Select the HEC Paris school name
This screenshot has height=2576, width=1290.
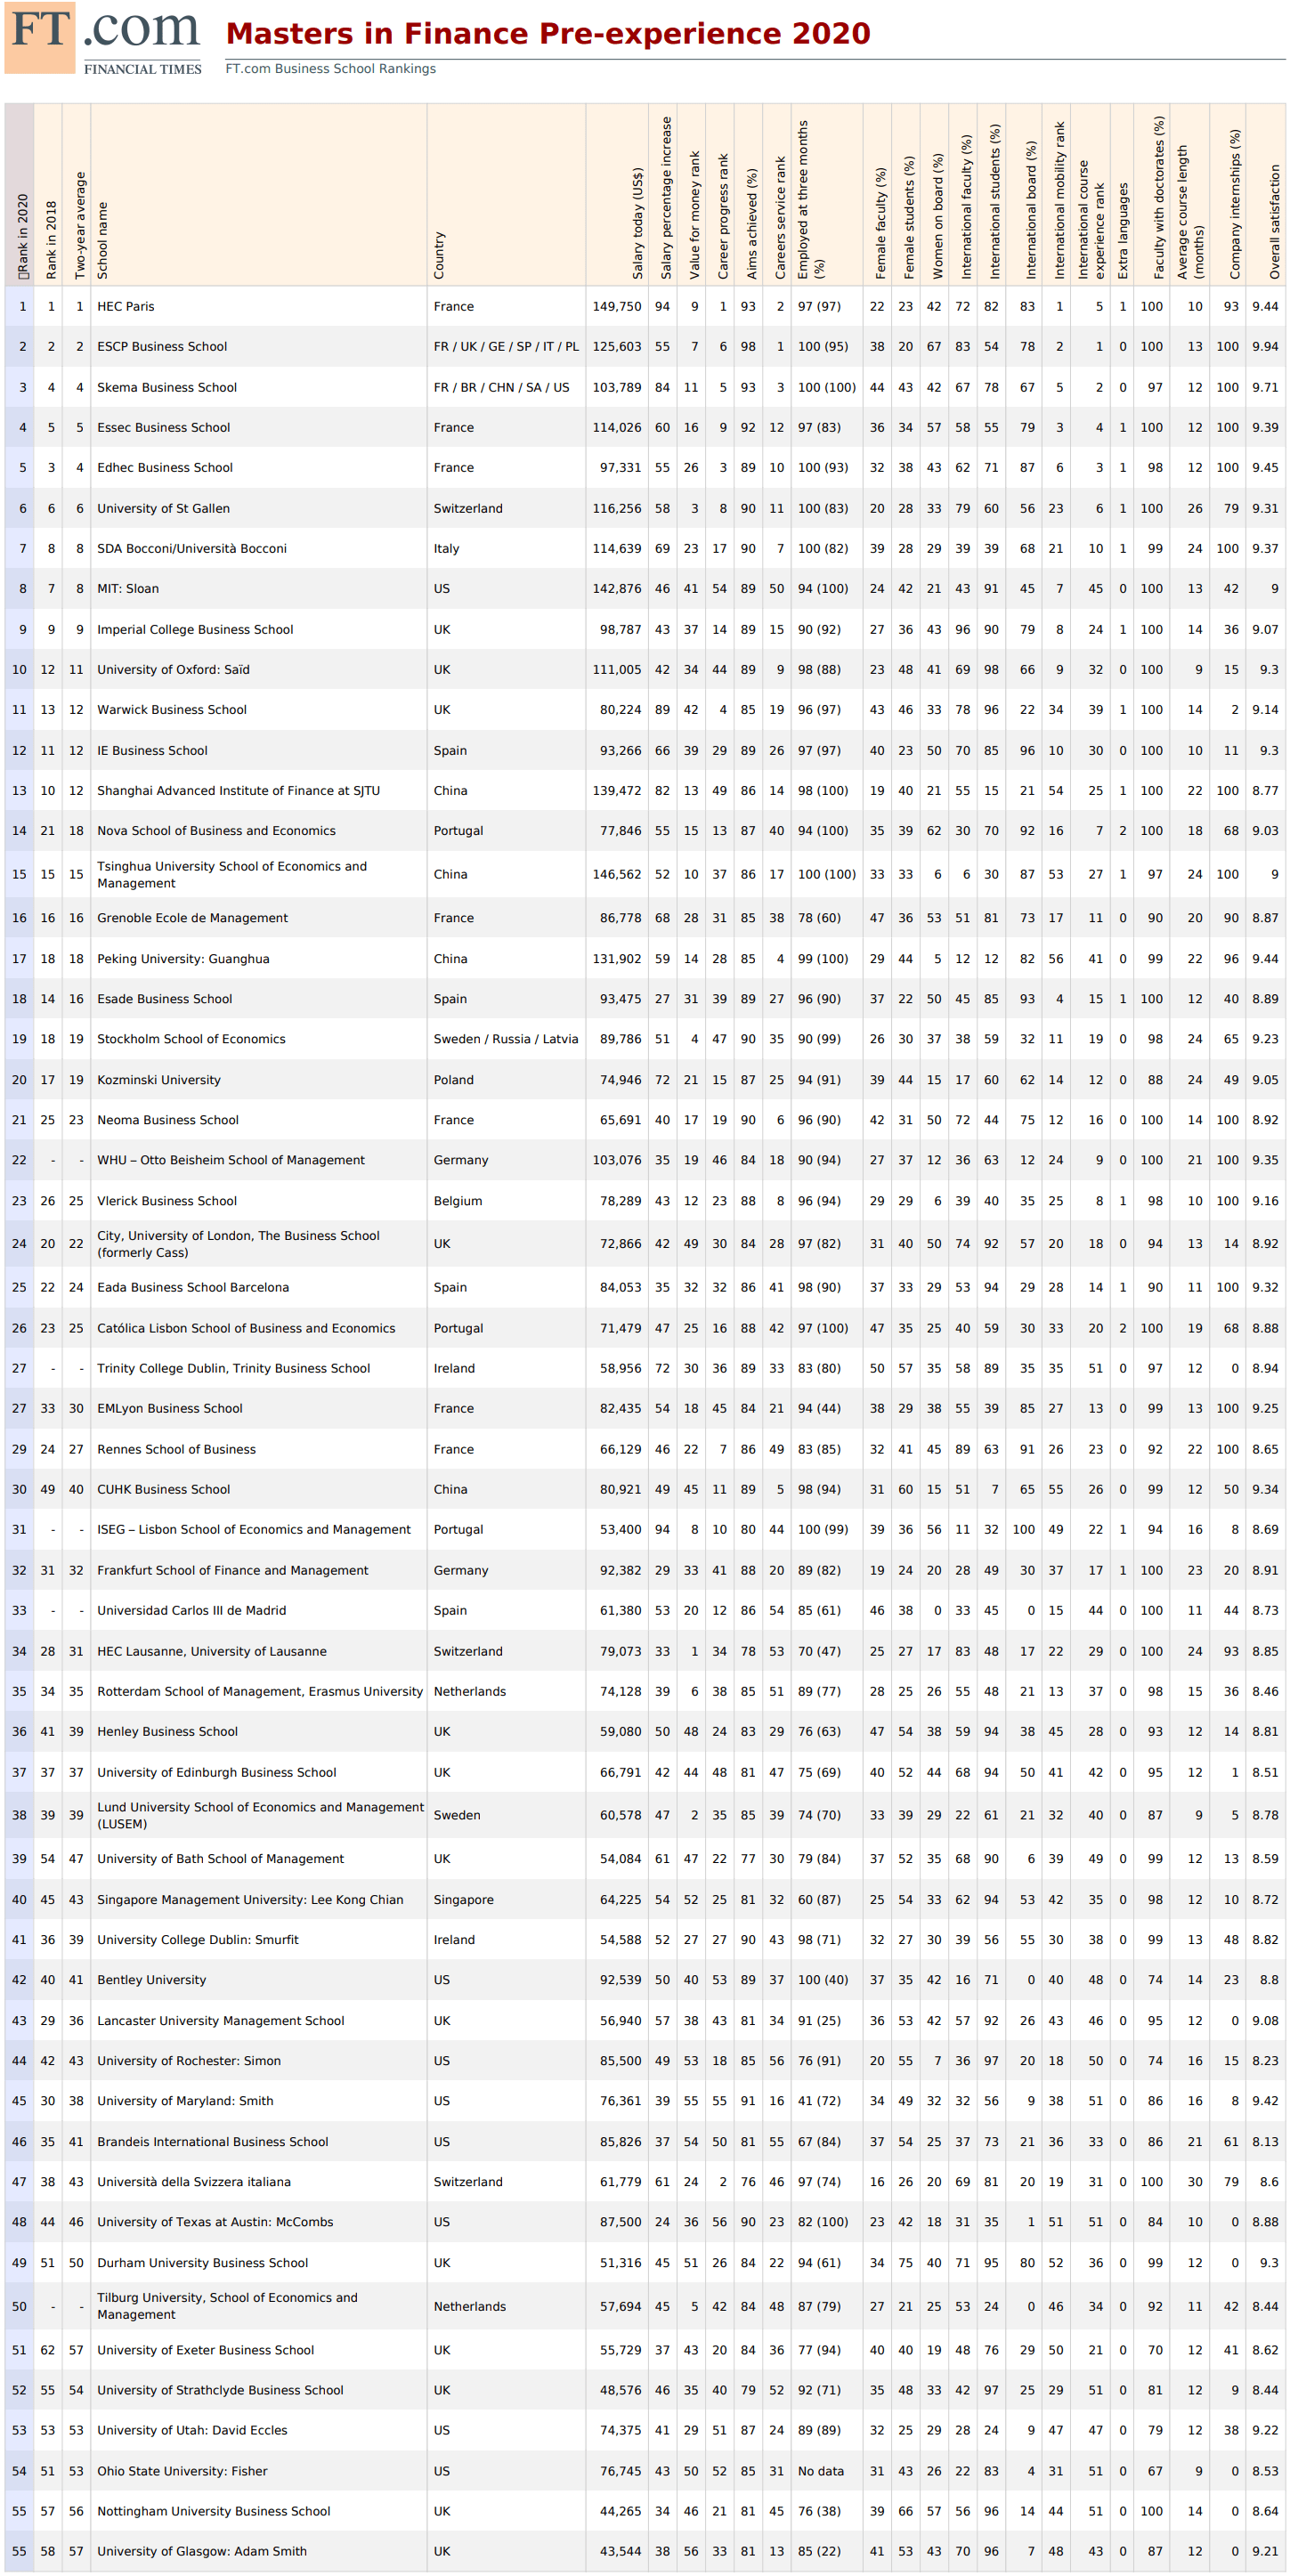pos(126,307)
